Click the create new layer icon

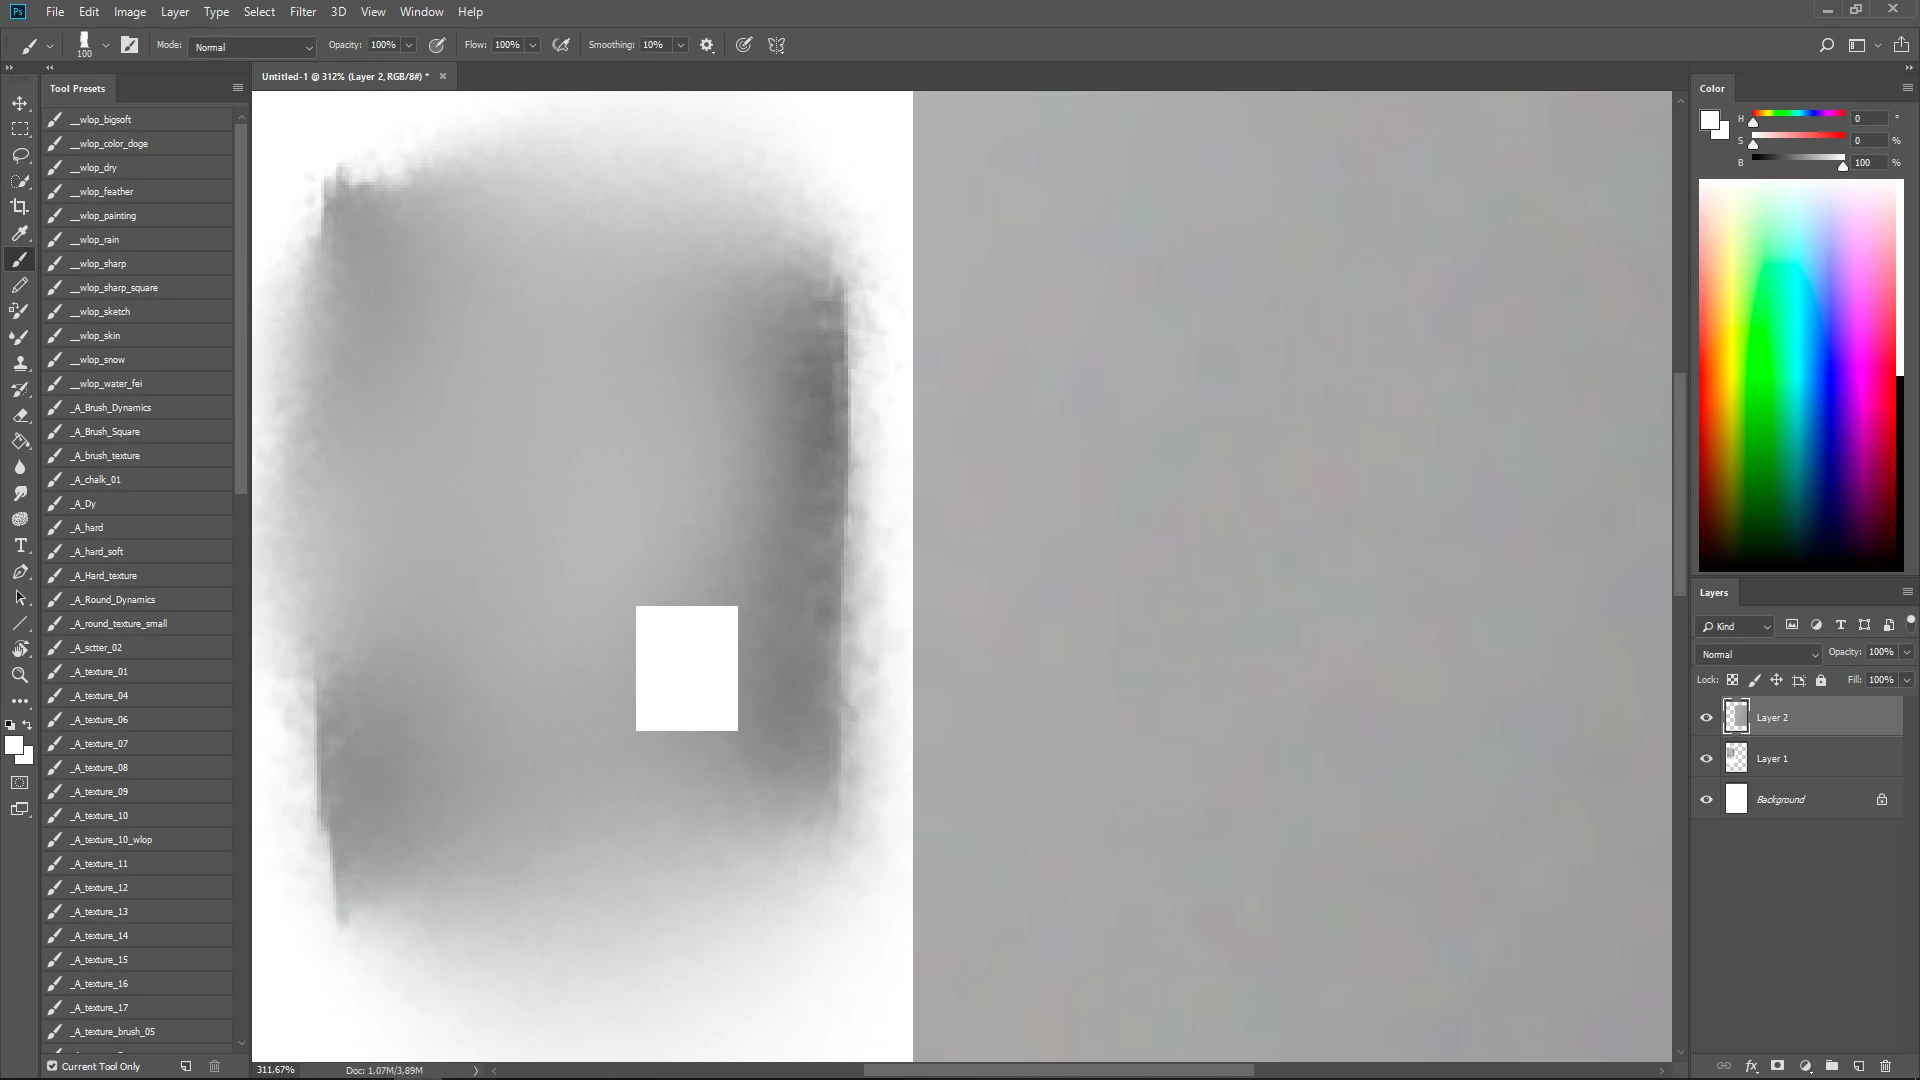point(1859,1066)
